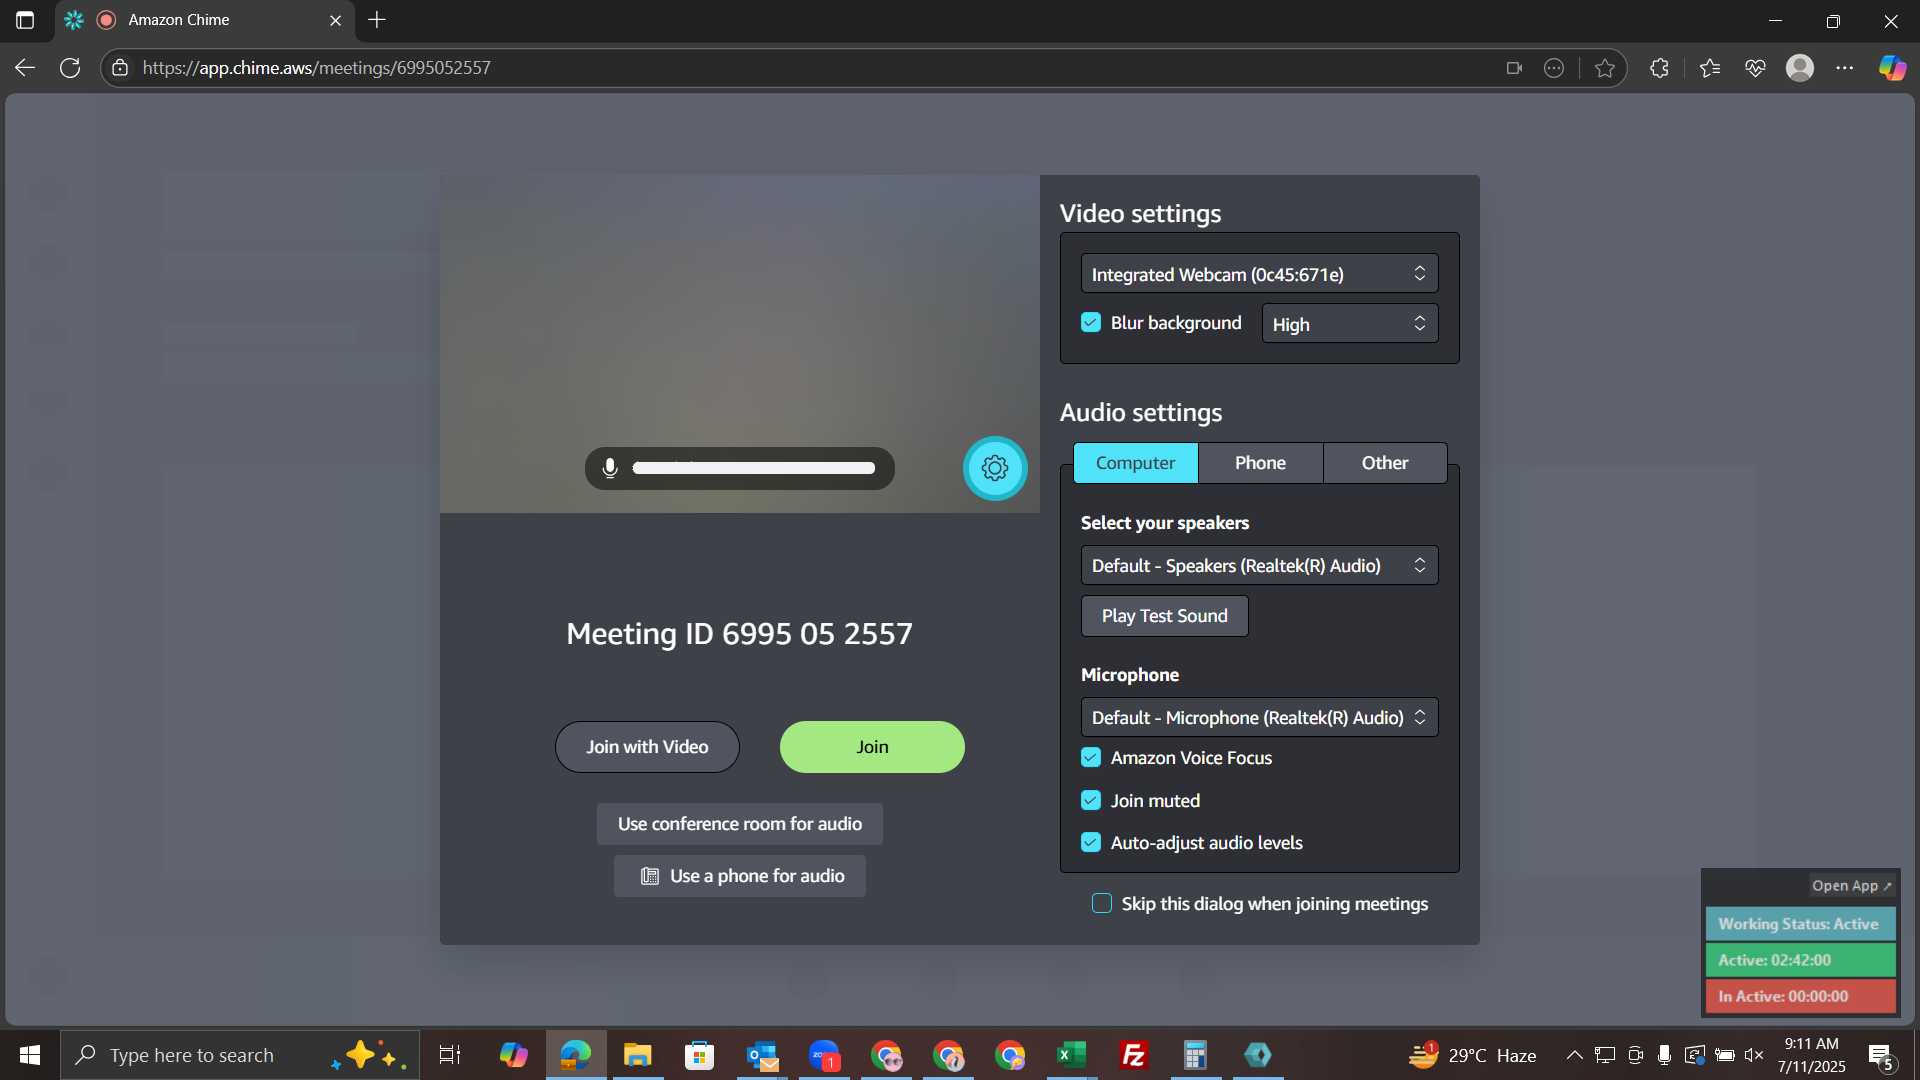Open the Integrated Webcam camera dropdown
Viewport: 1920px width, 1080px height.
coord(1259,274)
